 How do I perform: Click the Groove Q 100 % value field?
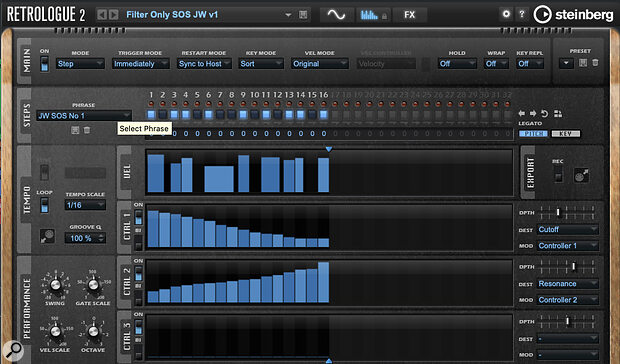(85, 238)
